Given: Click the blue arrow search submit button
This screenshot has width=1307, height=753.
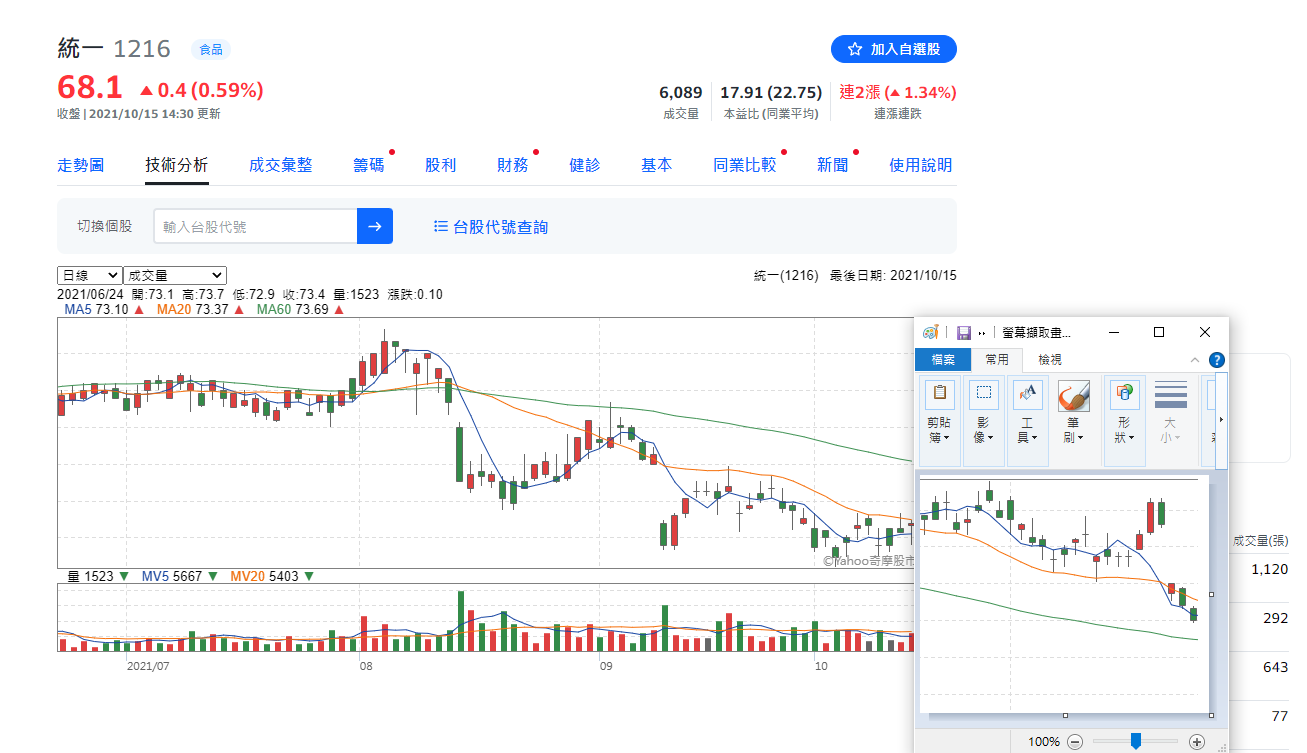Looking at the screenshot, I should (x=375, y=226).
